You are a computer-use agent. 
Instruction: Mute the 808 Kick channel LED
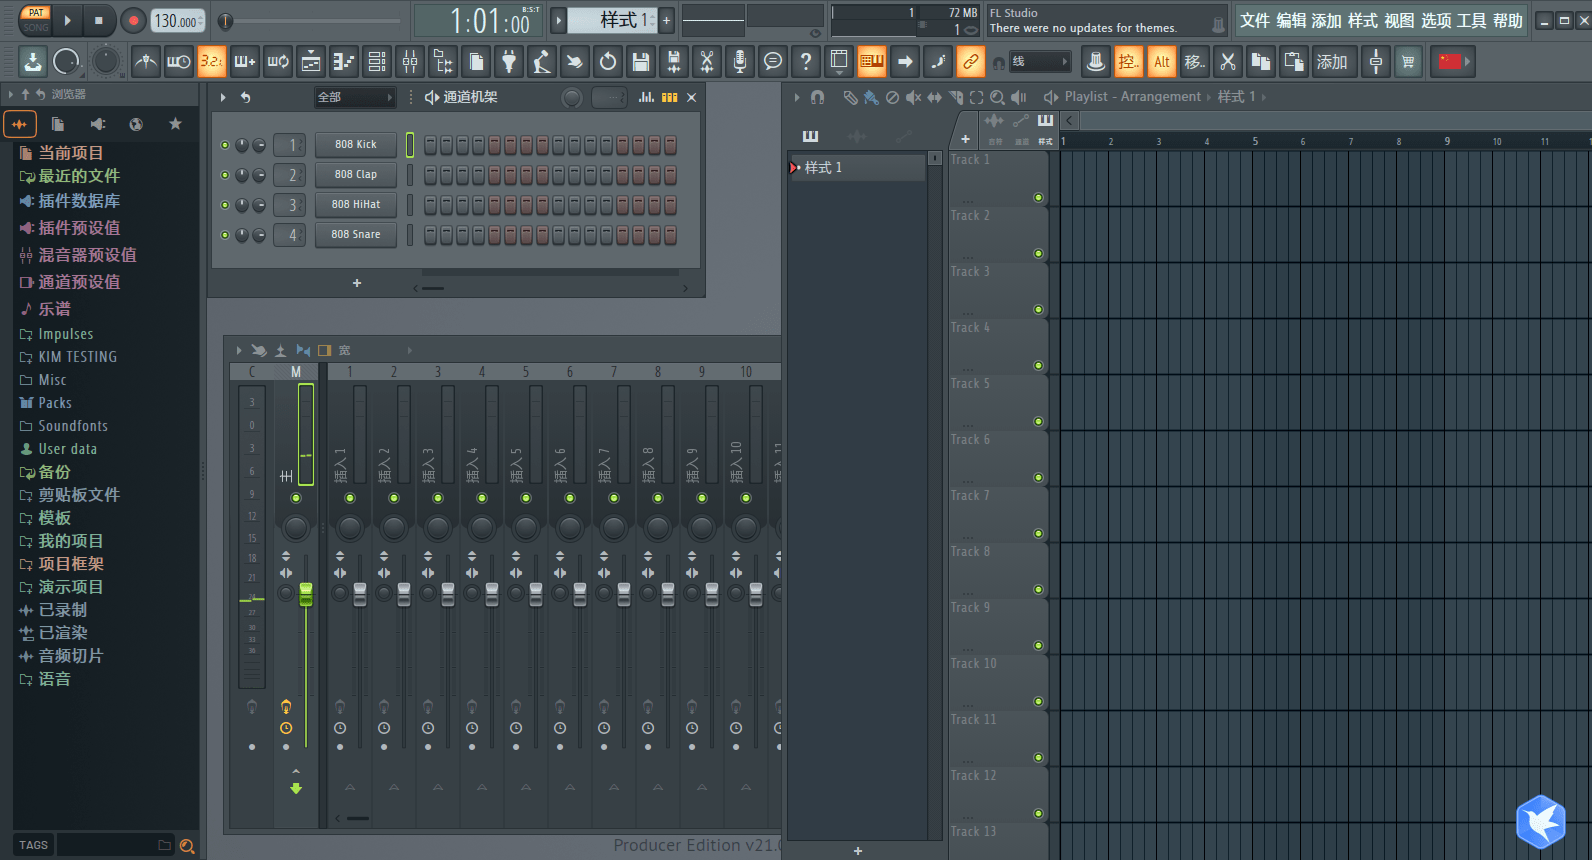pyautogui.click(x=225, y=145)
